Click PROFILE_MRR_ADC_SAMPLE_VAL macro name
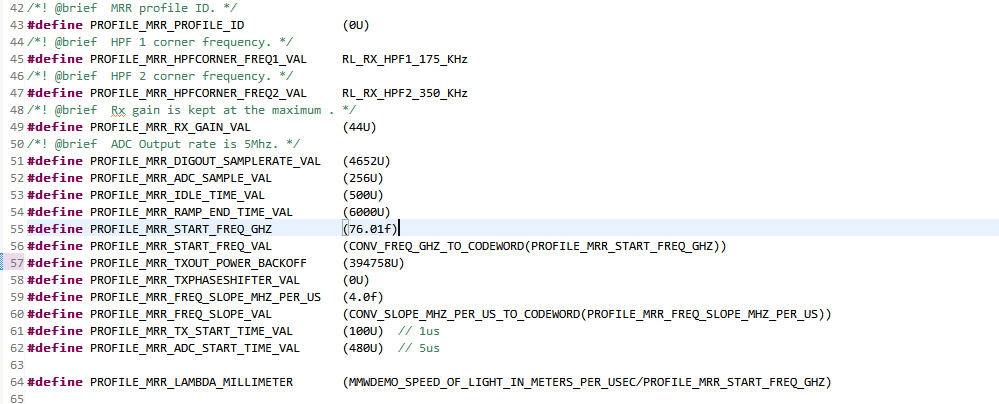Image resolution: width=999 pixels, height=404 pixels. click(x=181, y=178)
